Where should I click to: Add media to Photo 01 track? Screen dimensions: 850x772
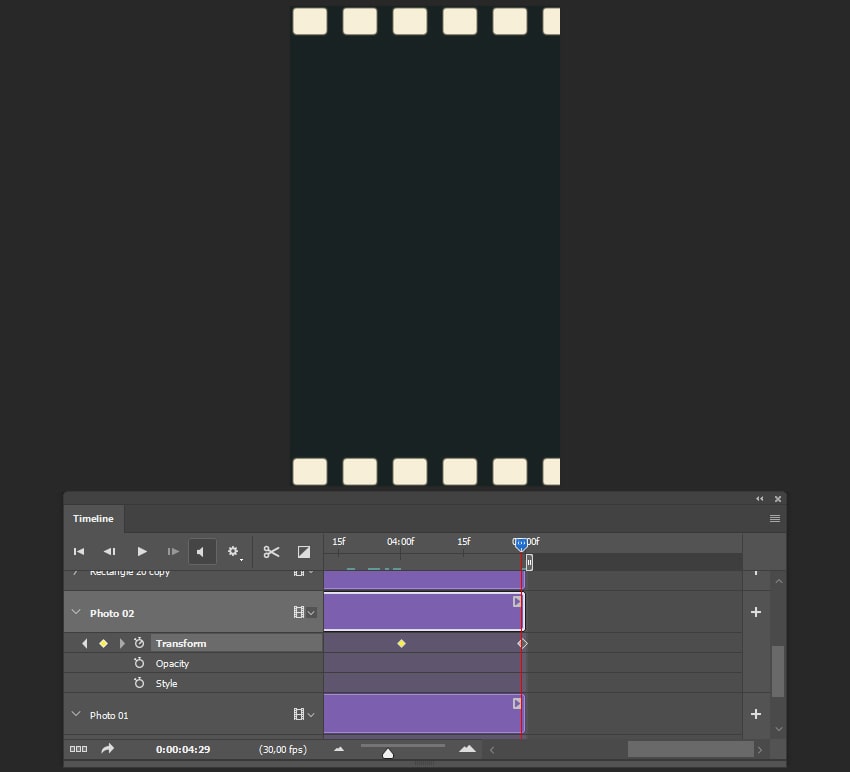[756, 714]
